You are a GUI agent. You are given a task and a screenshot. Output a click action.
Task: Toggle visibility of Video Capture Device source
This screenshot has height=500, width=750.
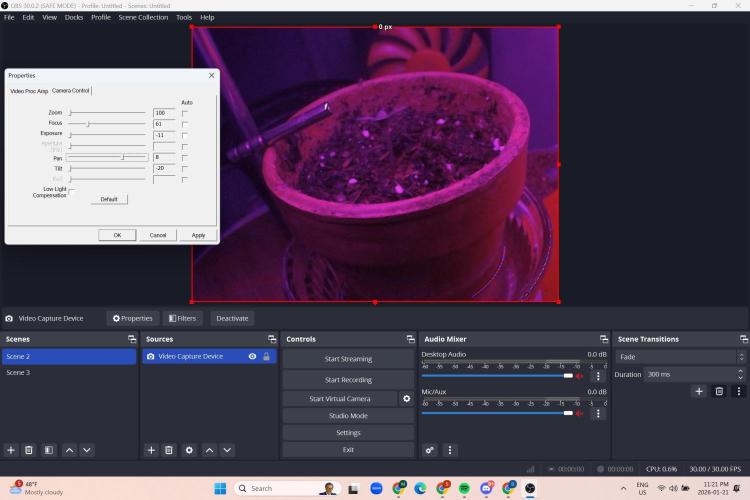tap(252, 356)
